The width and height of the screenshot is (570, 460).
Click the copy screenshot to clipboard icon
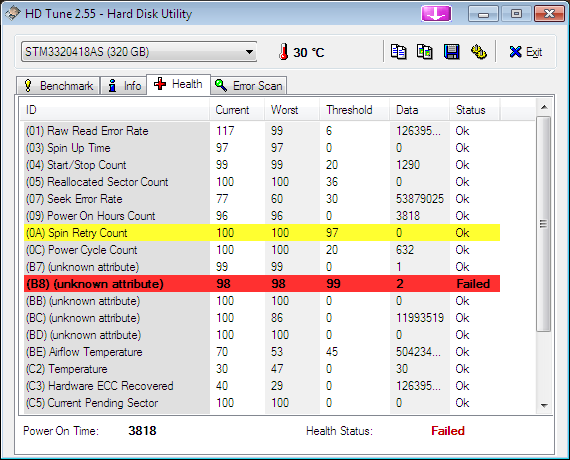pyautogui.click(x=425, y=52)
